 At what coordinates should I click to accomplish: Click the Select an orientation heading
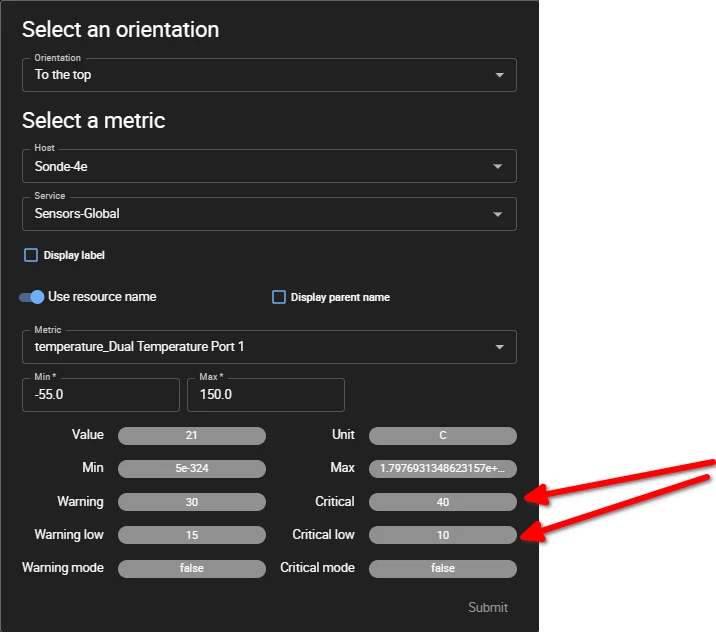121,30
